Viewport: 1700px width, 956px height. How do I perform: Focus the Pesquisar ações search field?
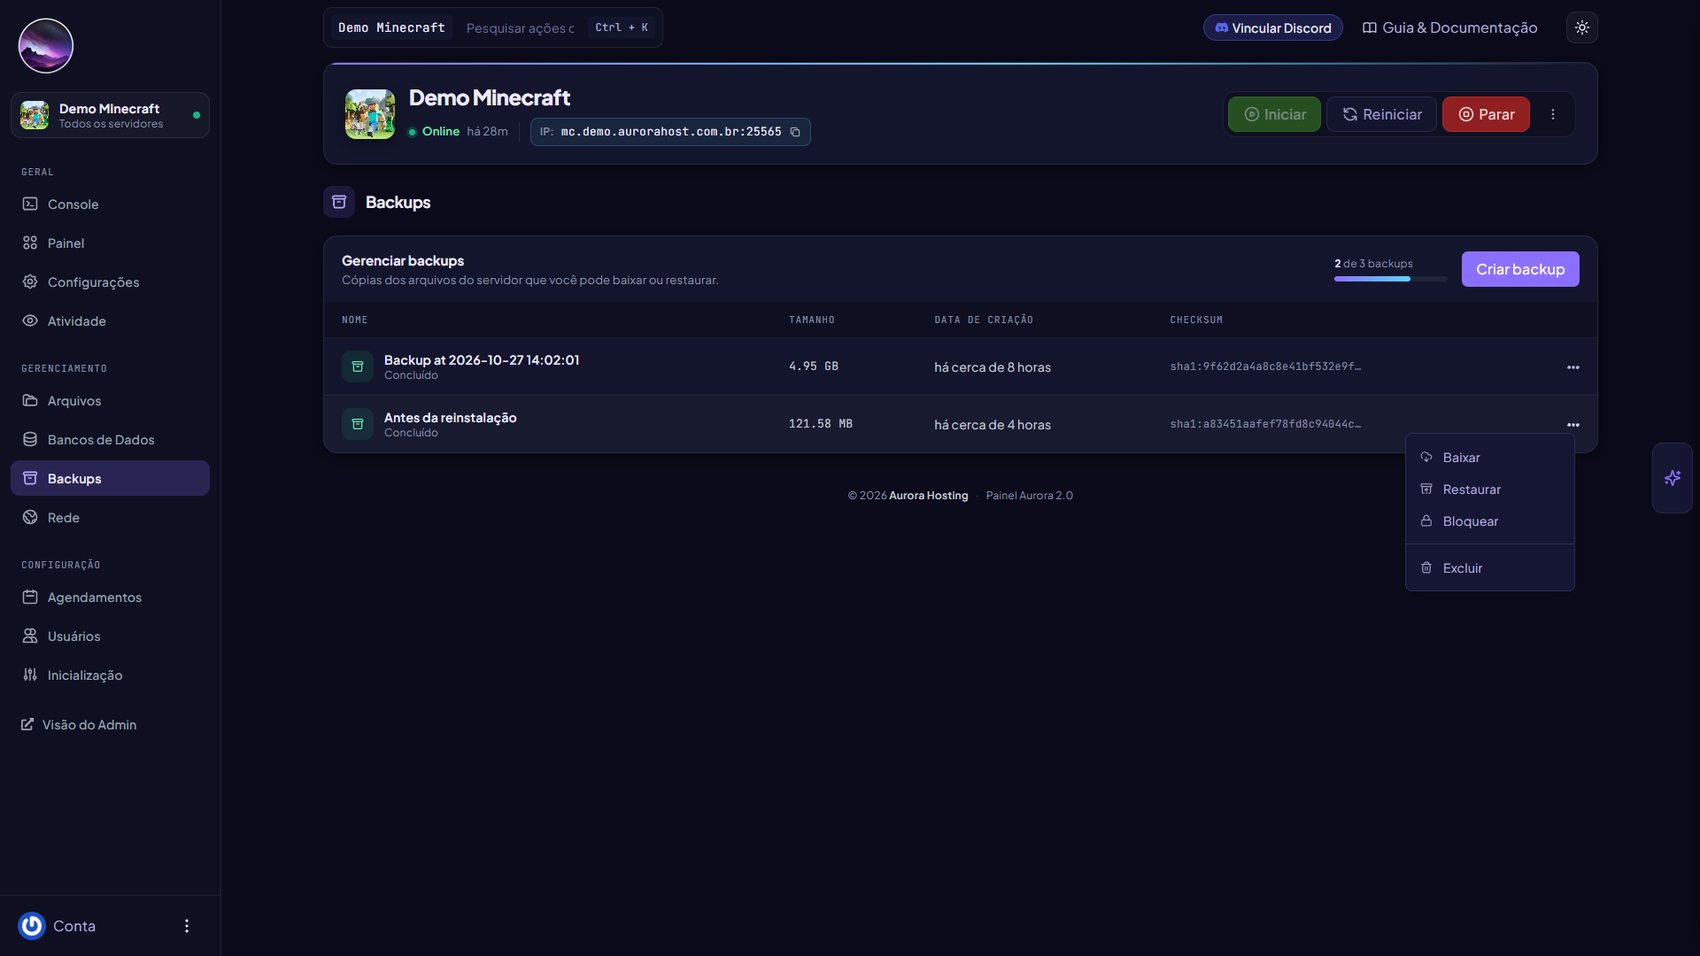(x=520, y=28)
